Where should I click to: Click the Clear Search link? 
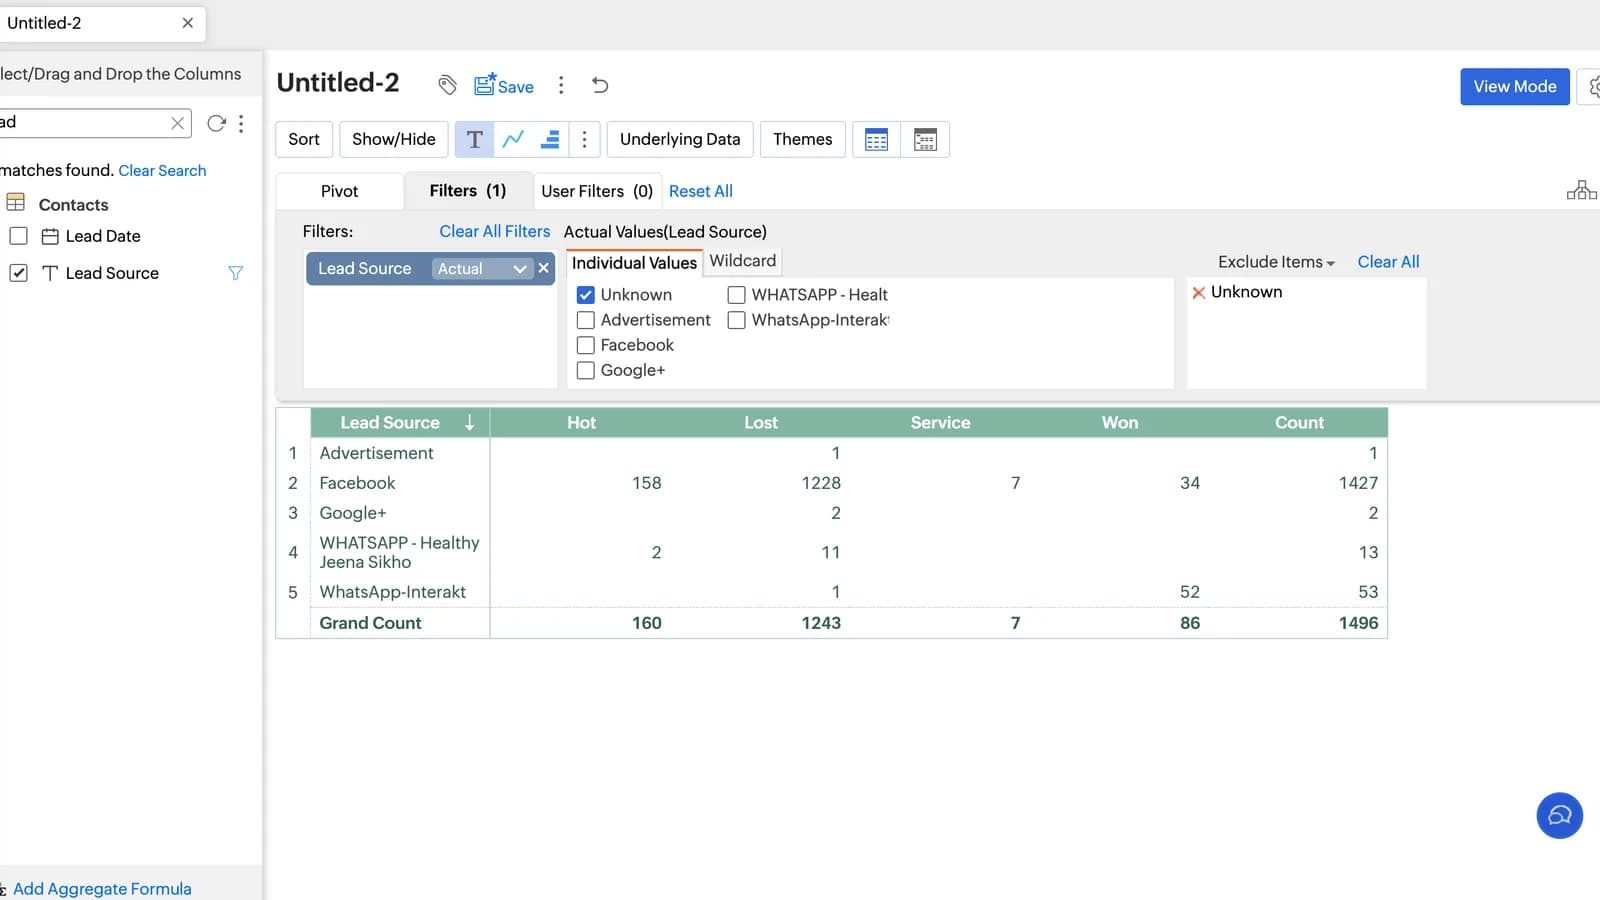(162, 171)
